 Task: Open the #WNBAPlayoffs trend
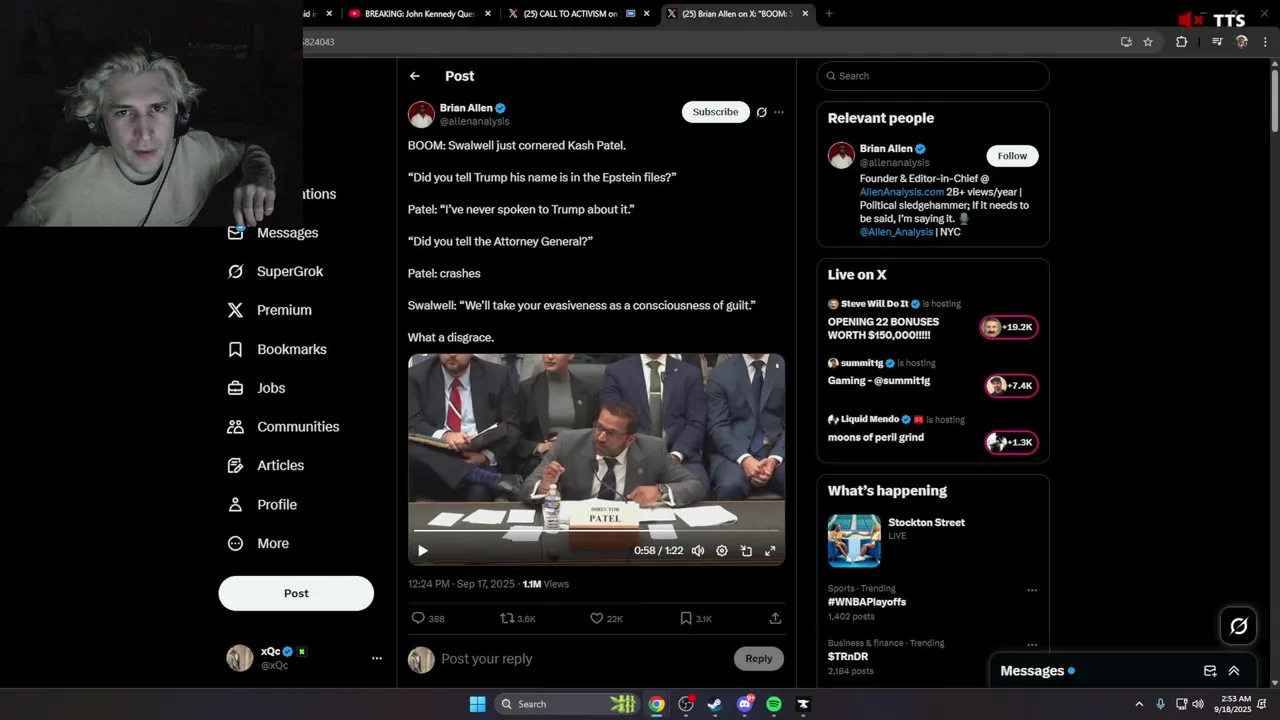click(x=867, y=602)
